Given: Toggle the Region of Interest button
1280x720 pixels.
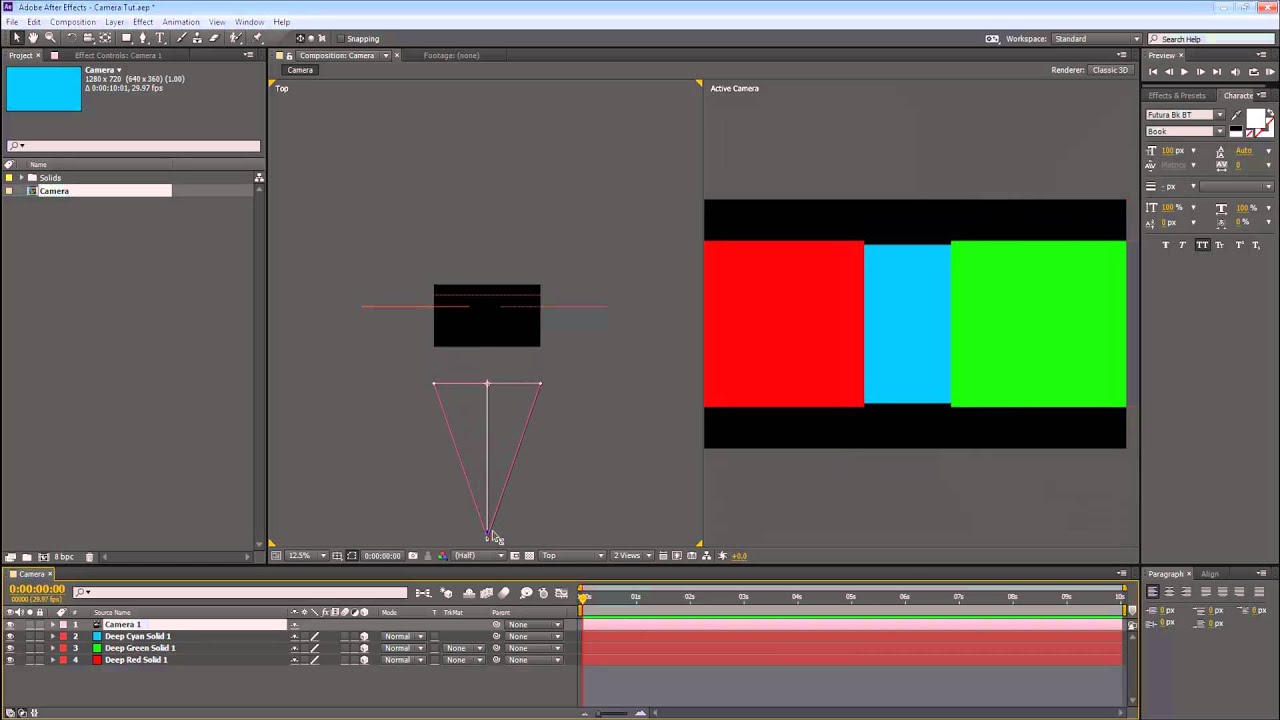Looking at the screenshot, I should coord(353,555).
